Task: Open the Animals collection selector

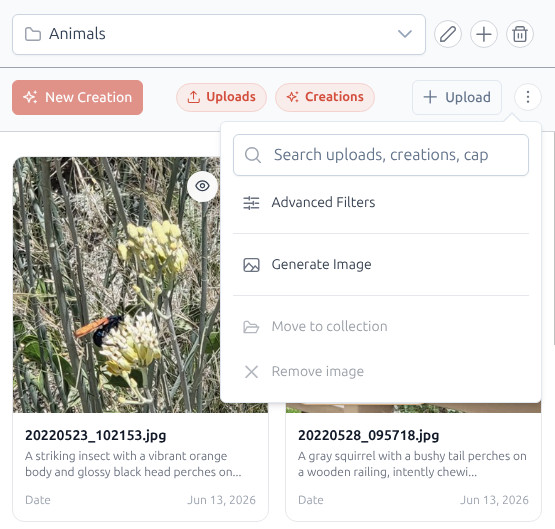Action: pyautogui.click(x=219, y=34)
